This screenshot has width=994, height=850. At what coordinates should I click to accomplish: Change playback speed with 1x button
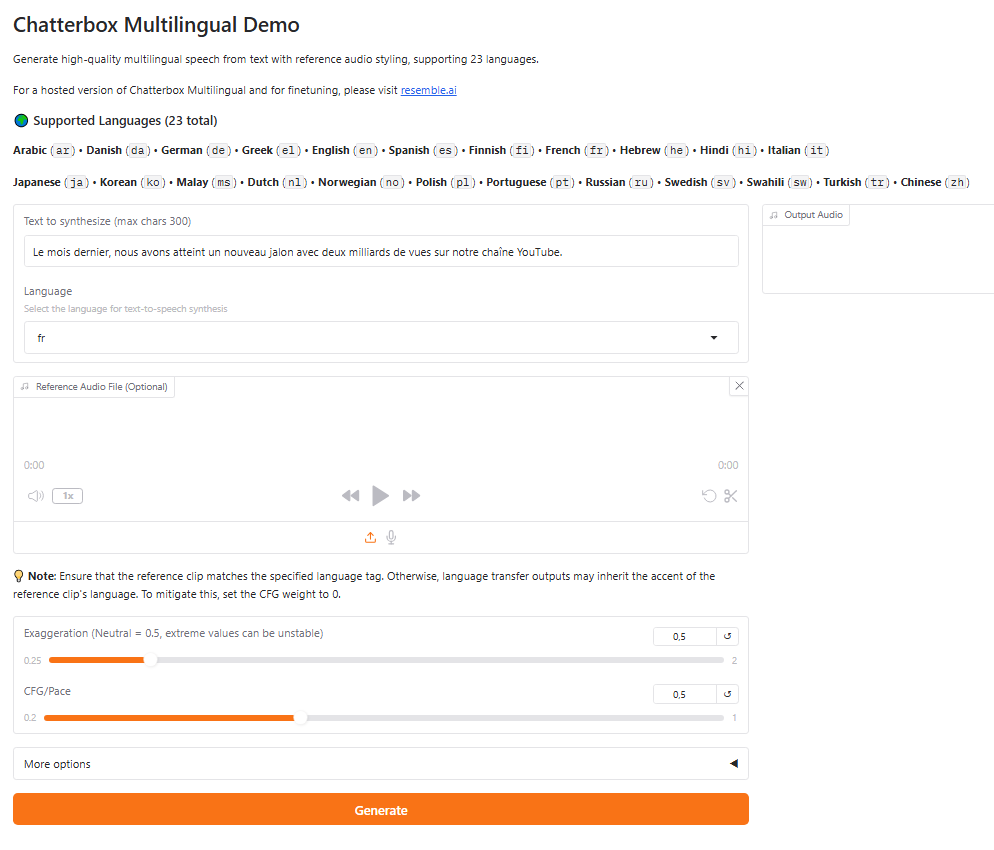click(68, 496)
